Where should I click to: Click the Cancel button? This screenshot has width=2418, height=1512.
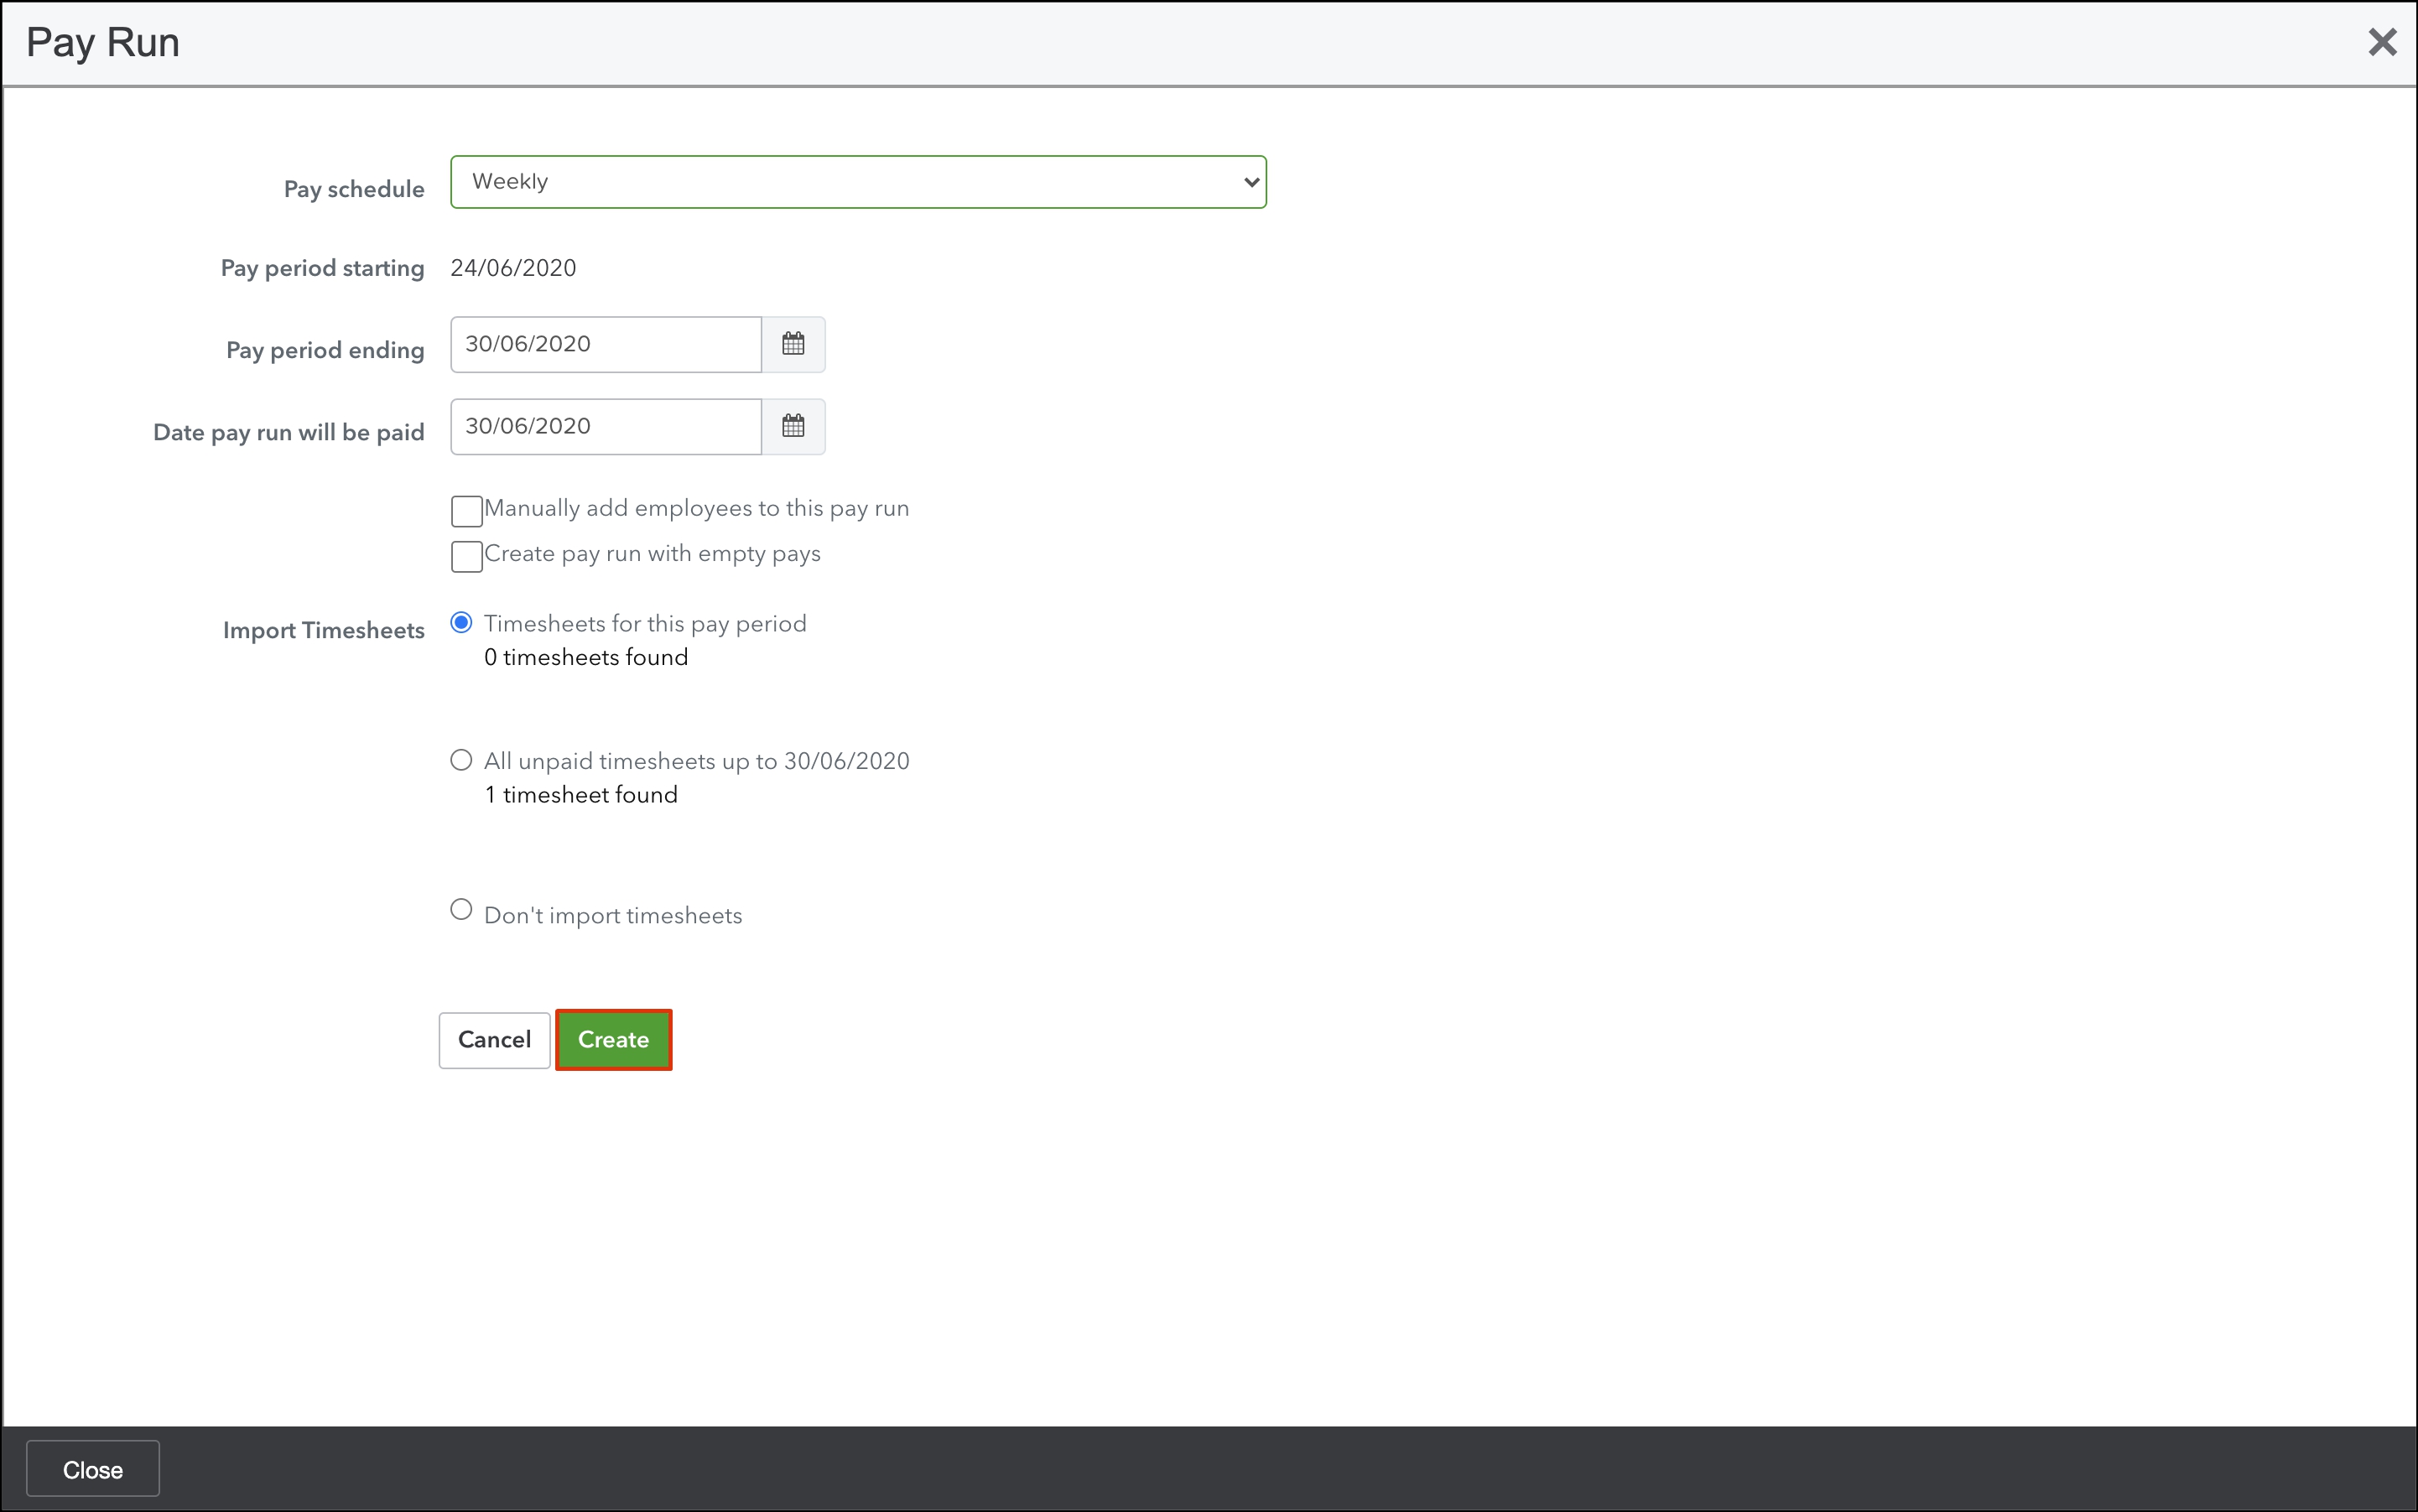494,1040
